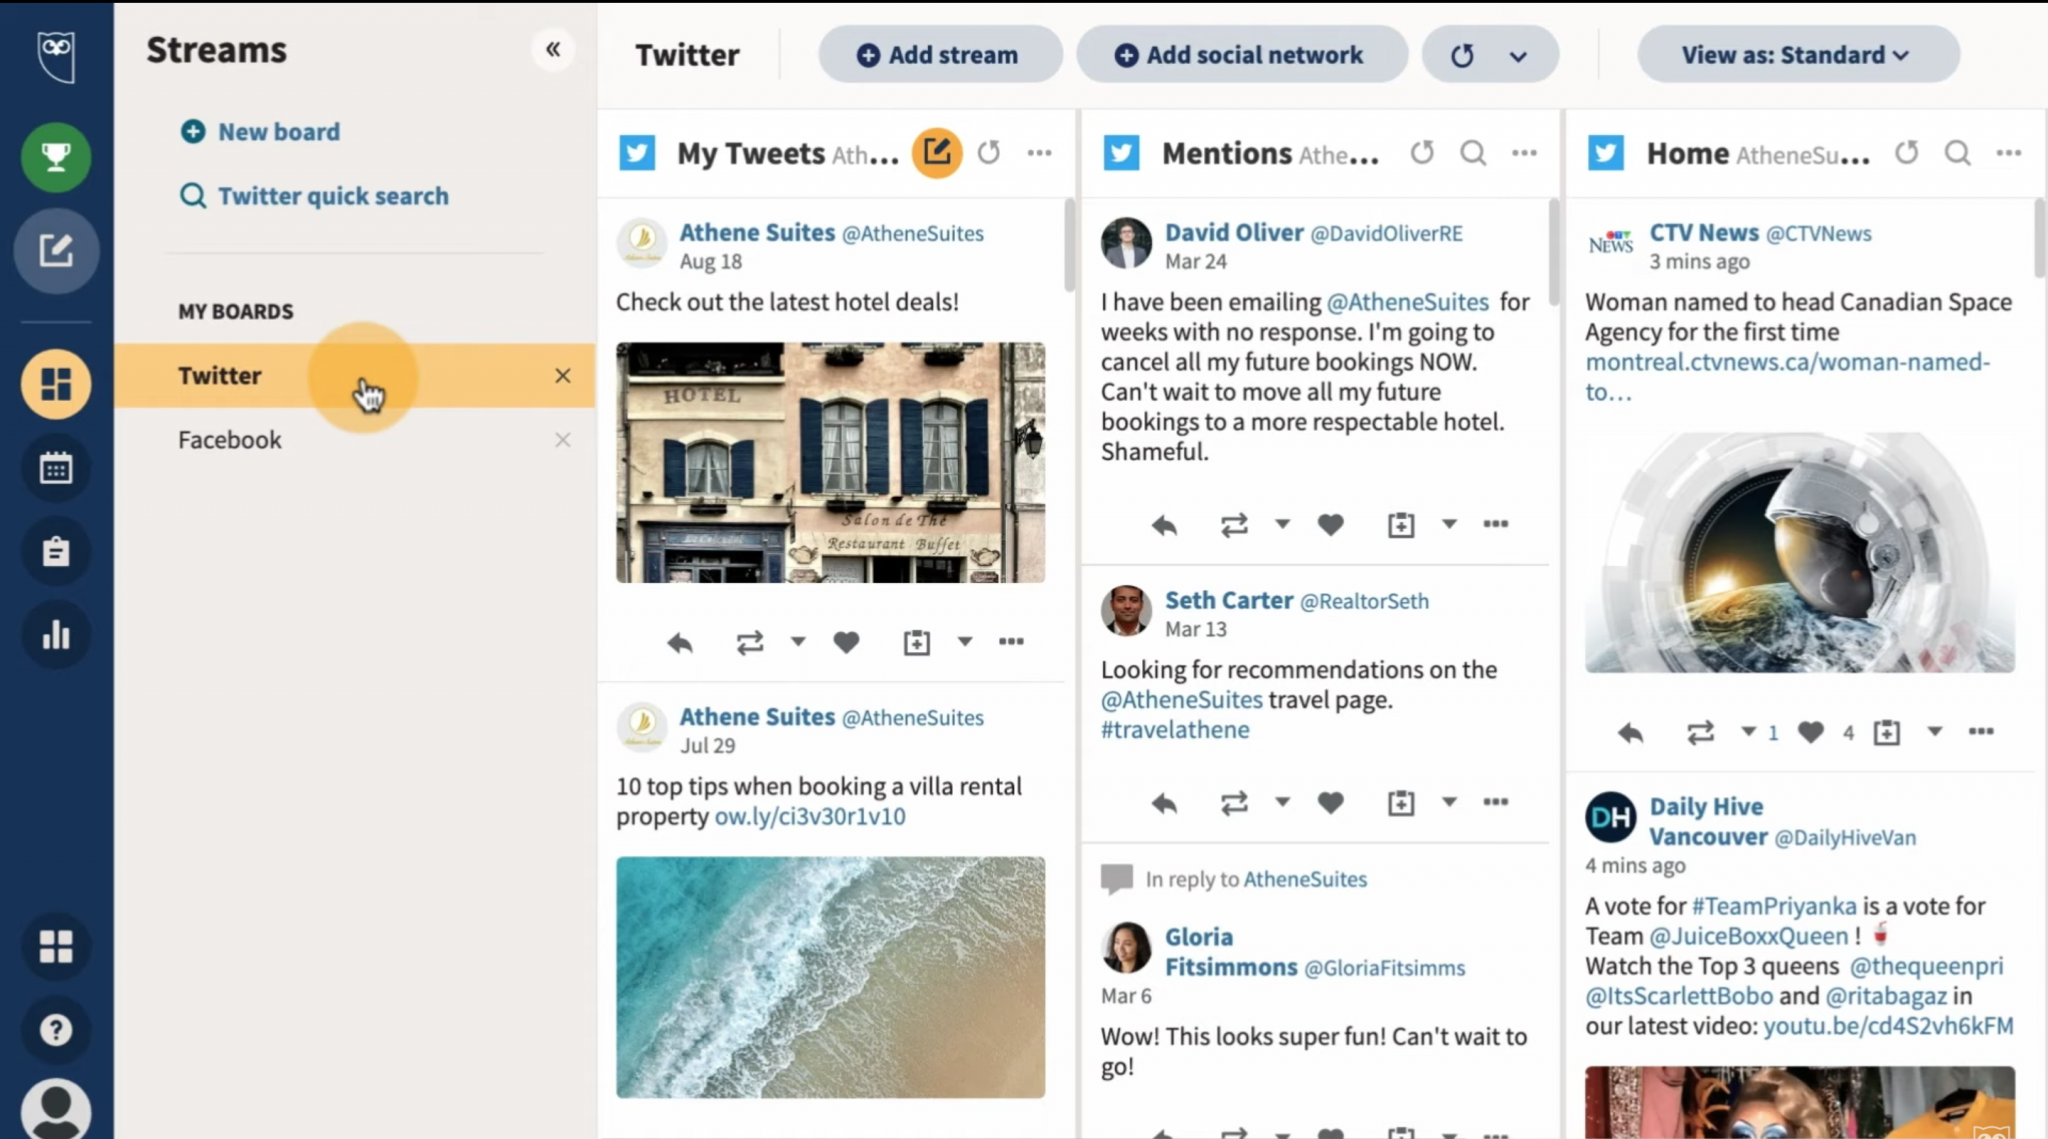Click the Add stream button
Screen dimensions: 2048x1139
[x=939, y=55]
